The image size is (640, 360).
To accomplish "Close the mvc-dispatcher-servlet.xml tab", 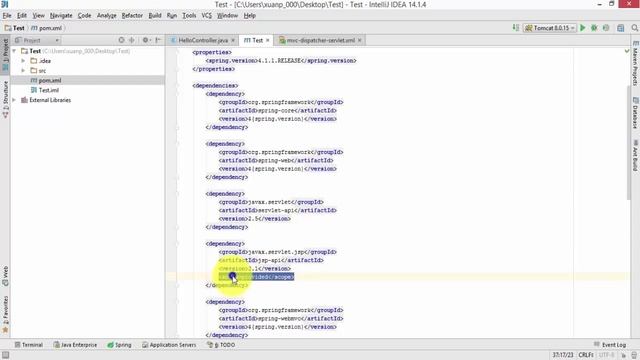I will click(x=360, y=40).
